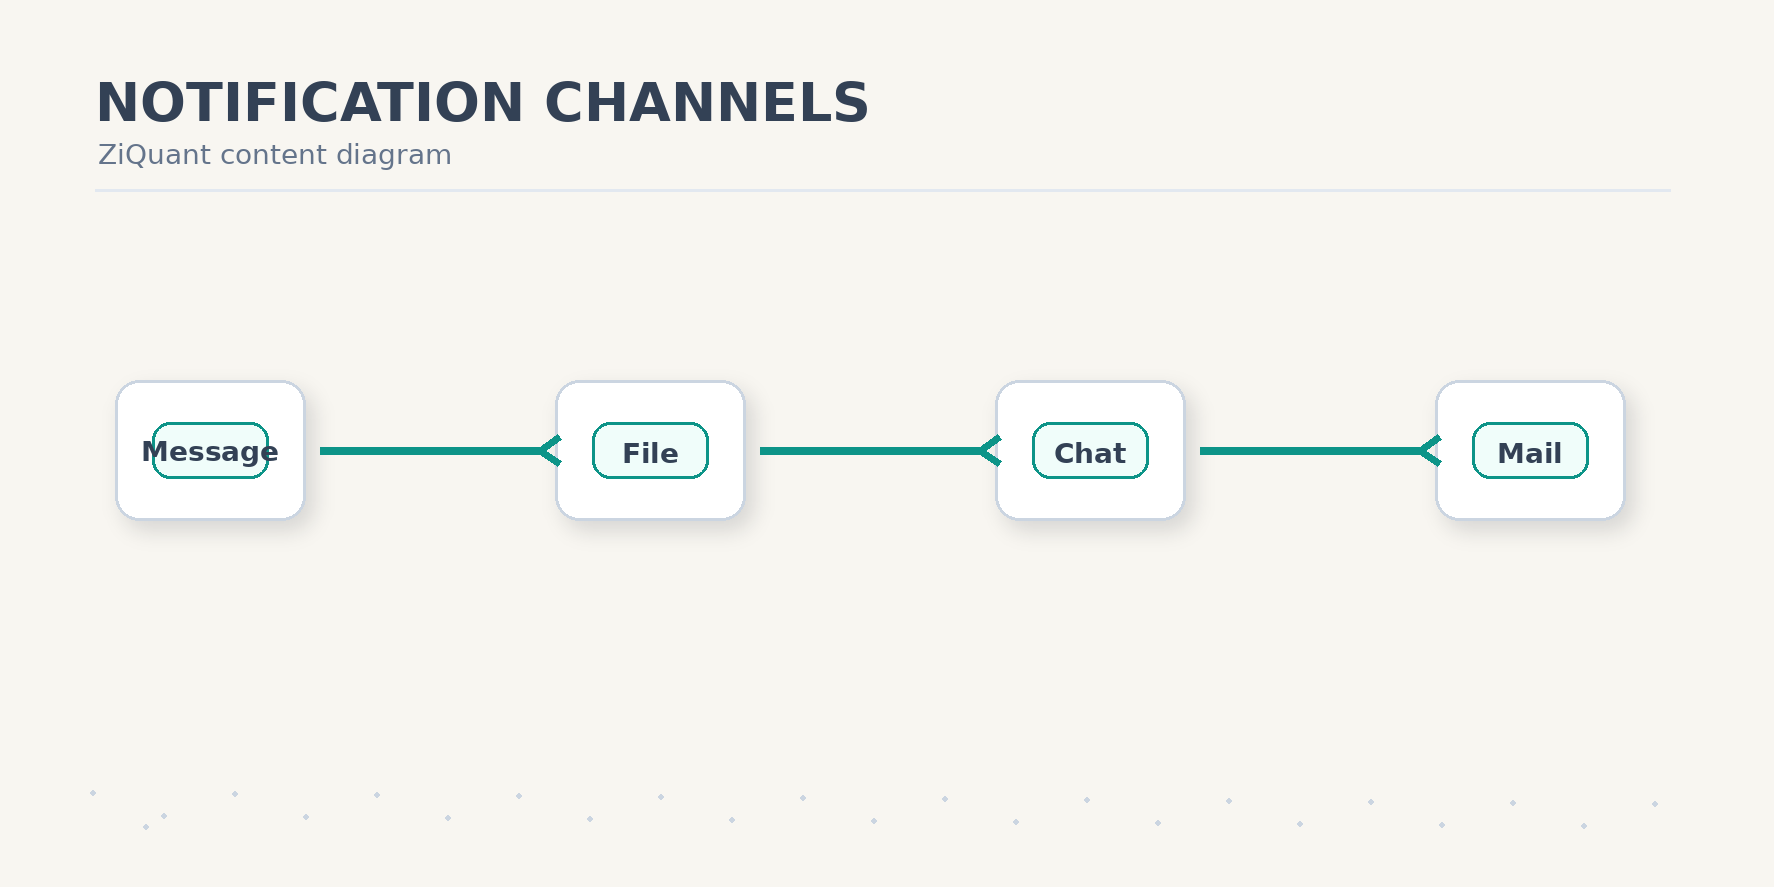Select the File node label
The height and width of the screenshot is (887, 1774).
point(650,453)
